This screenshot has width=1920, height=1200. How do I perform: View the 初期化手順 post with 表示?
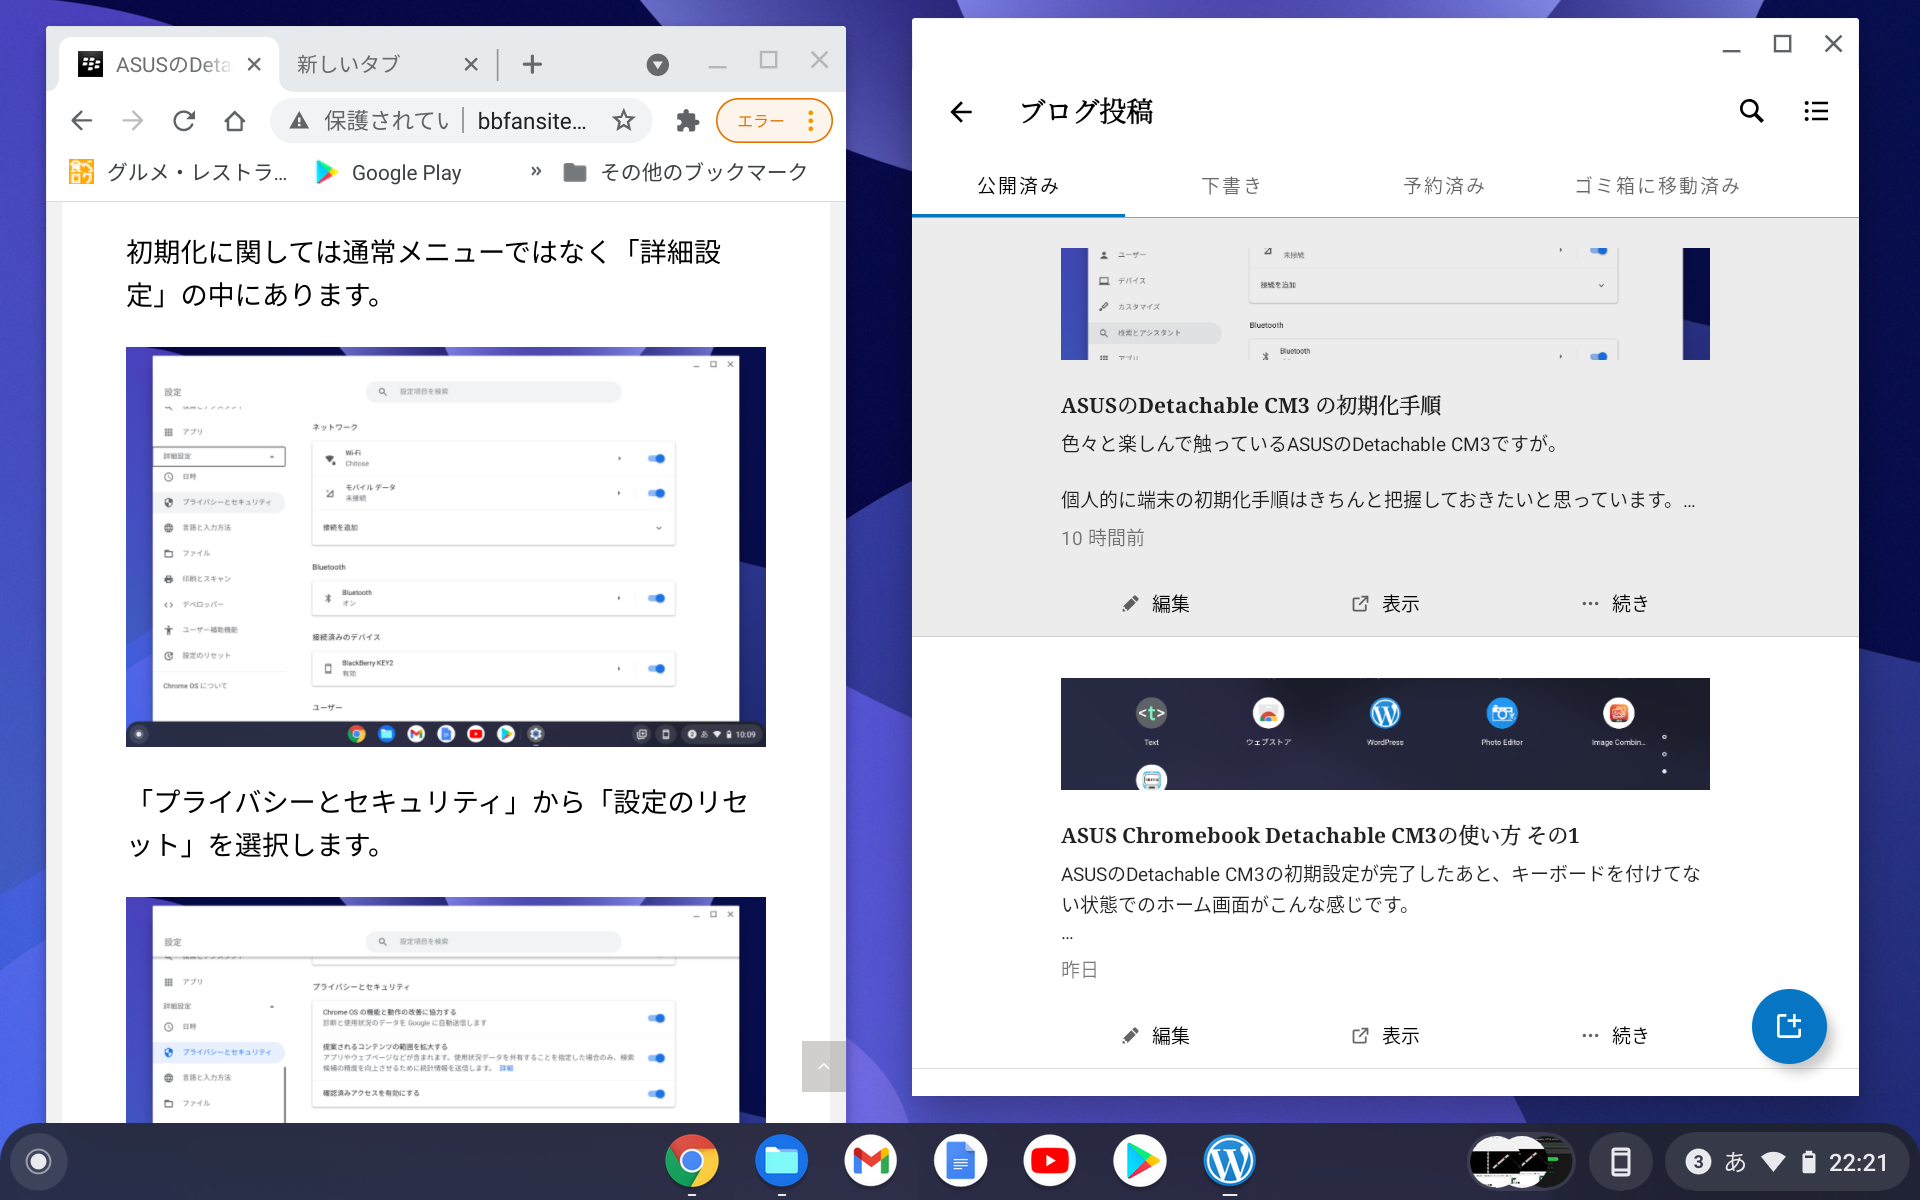click(1385, 604)
